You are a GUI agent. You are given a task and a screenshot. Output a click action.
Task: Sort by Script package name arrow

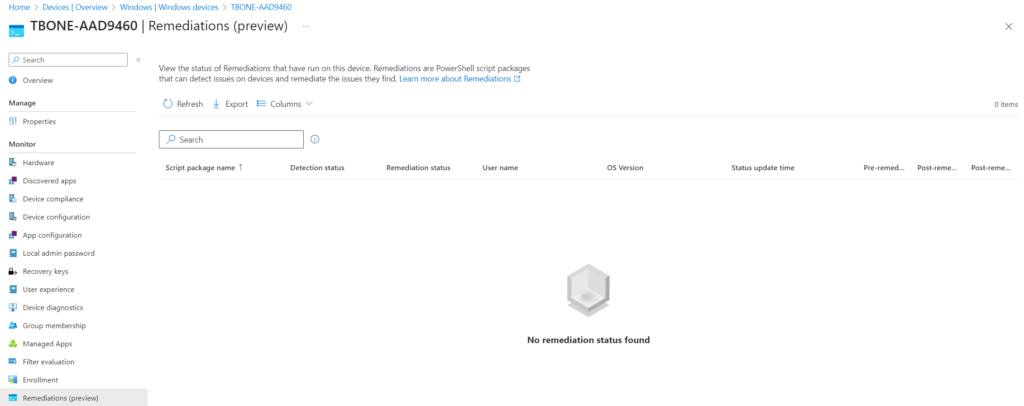pos(240,167)
